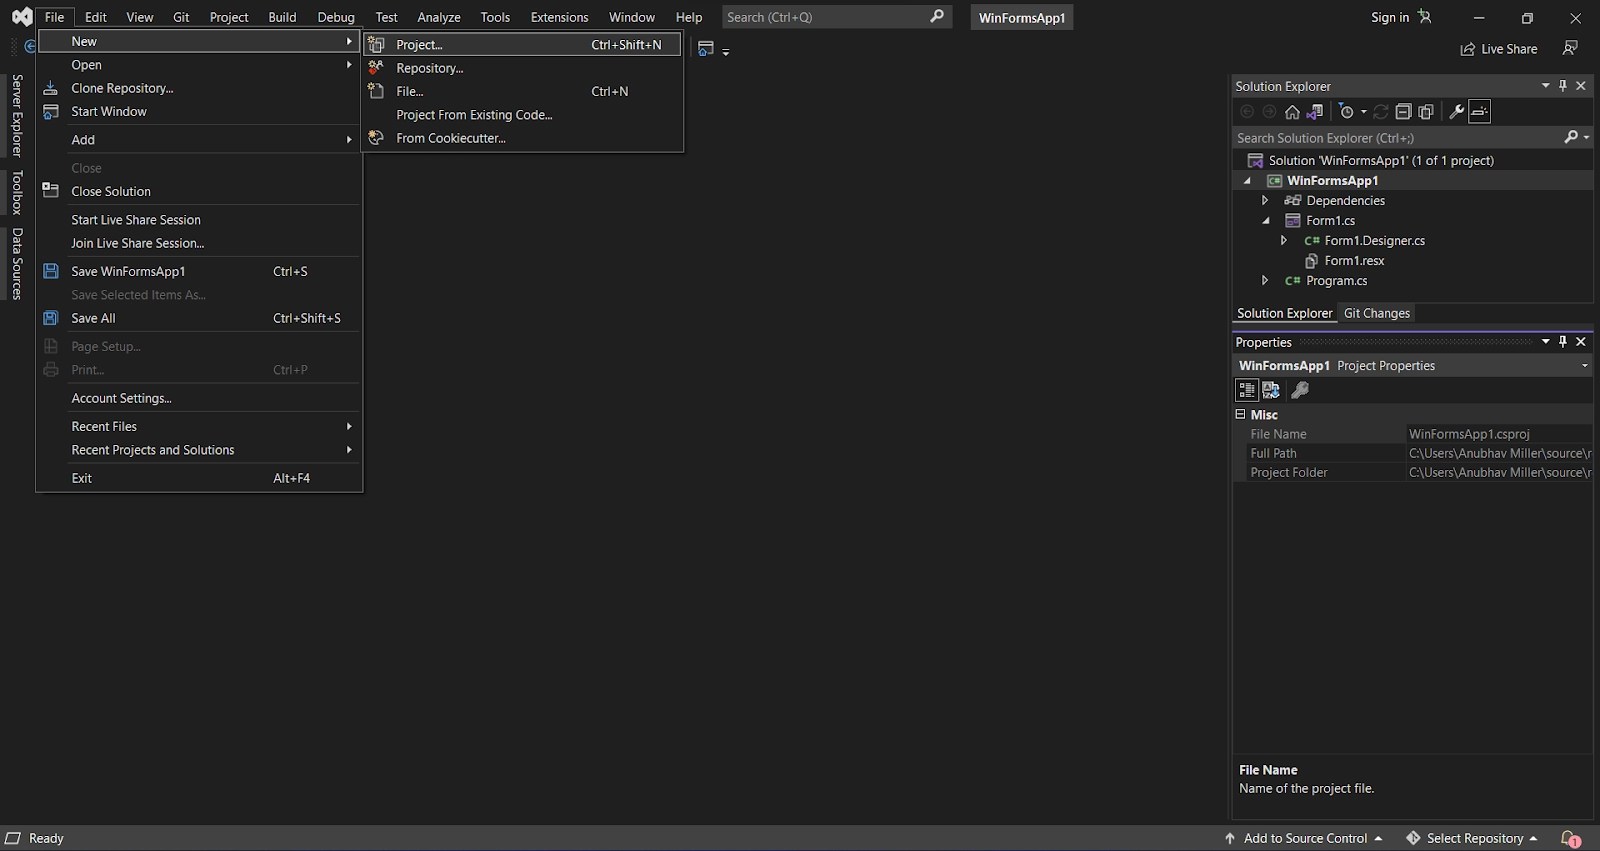Screen dimensions: 1600x851
Task: Click toolbar icon right of the New submenu
Action: (x=706, y=49)
